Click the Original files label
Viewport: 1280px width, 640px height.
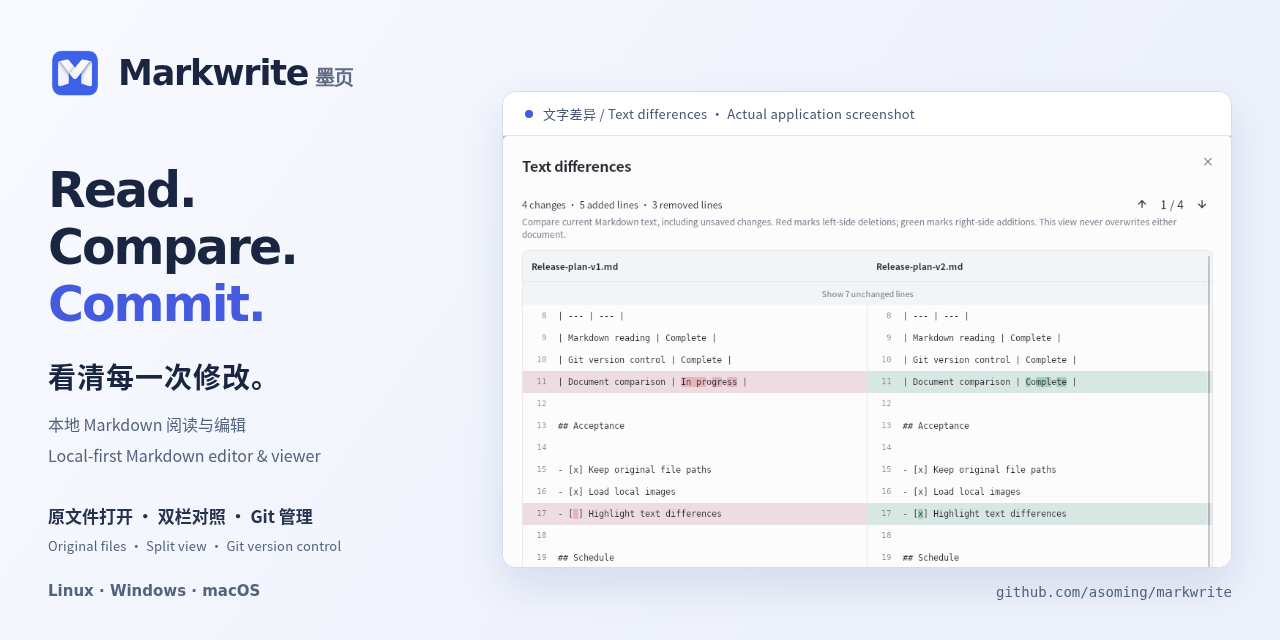click(x=87, y=546)
